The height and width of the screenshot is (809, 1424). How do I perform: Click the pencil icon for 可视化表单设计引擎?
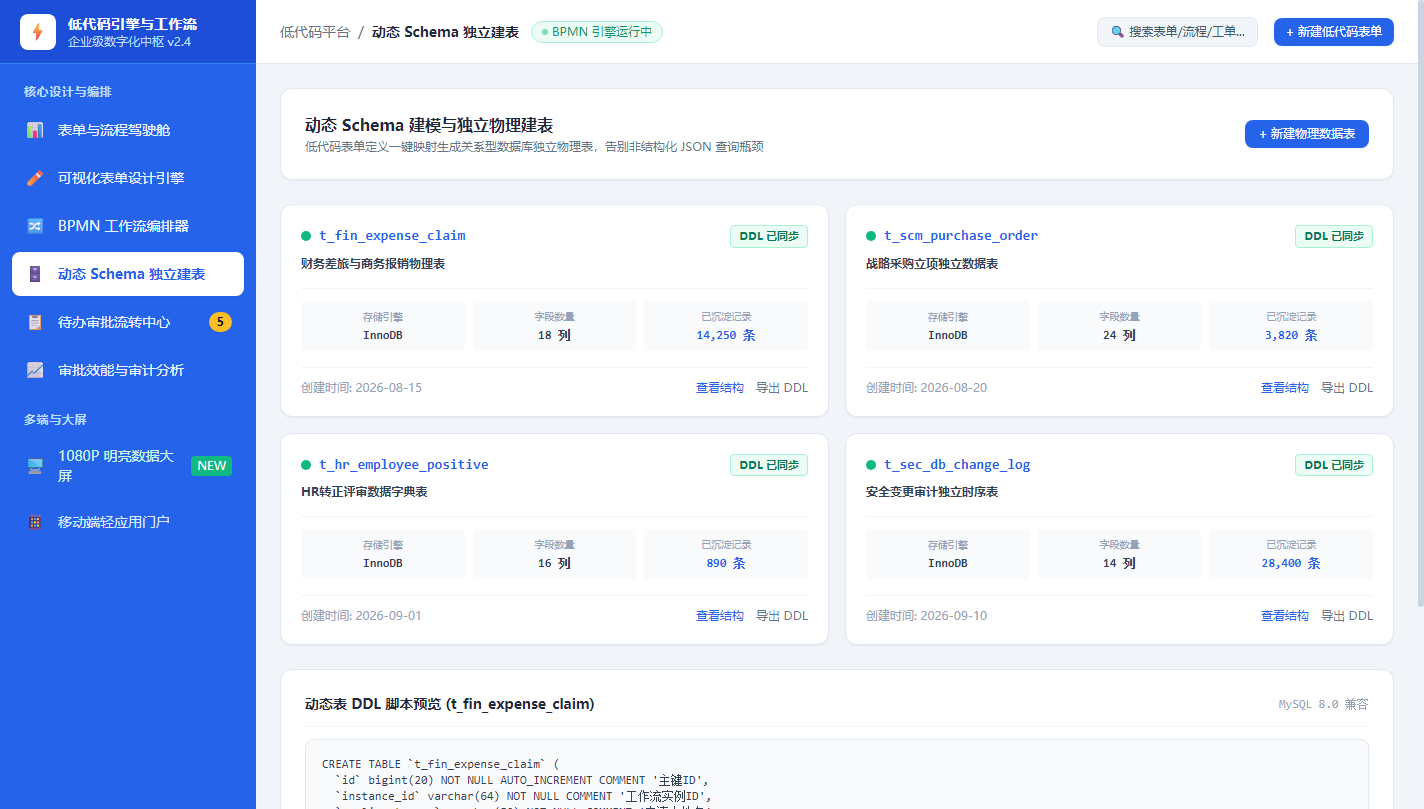(x=35, y=178)
